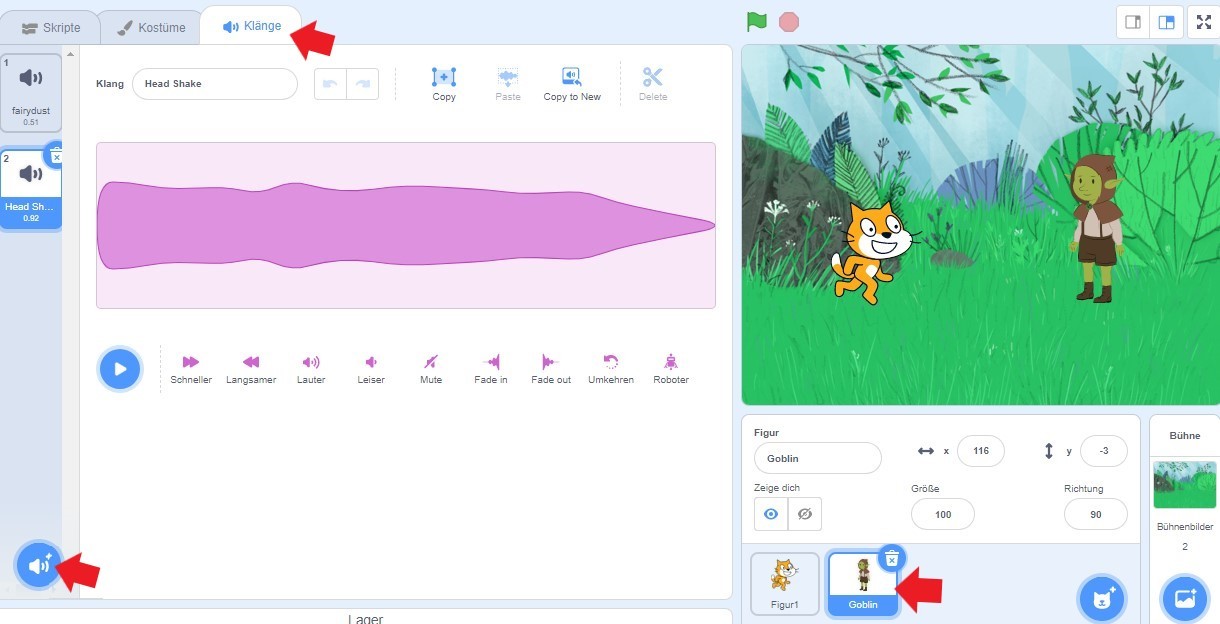Start project with the green flag
Image resolution: width=1220 pixels, height=624 pixels.
(x=757, y=21)
